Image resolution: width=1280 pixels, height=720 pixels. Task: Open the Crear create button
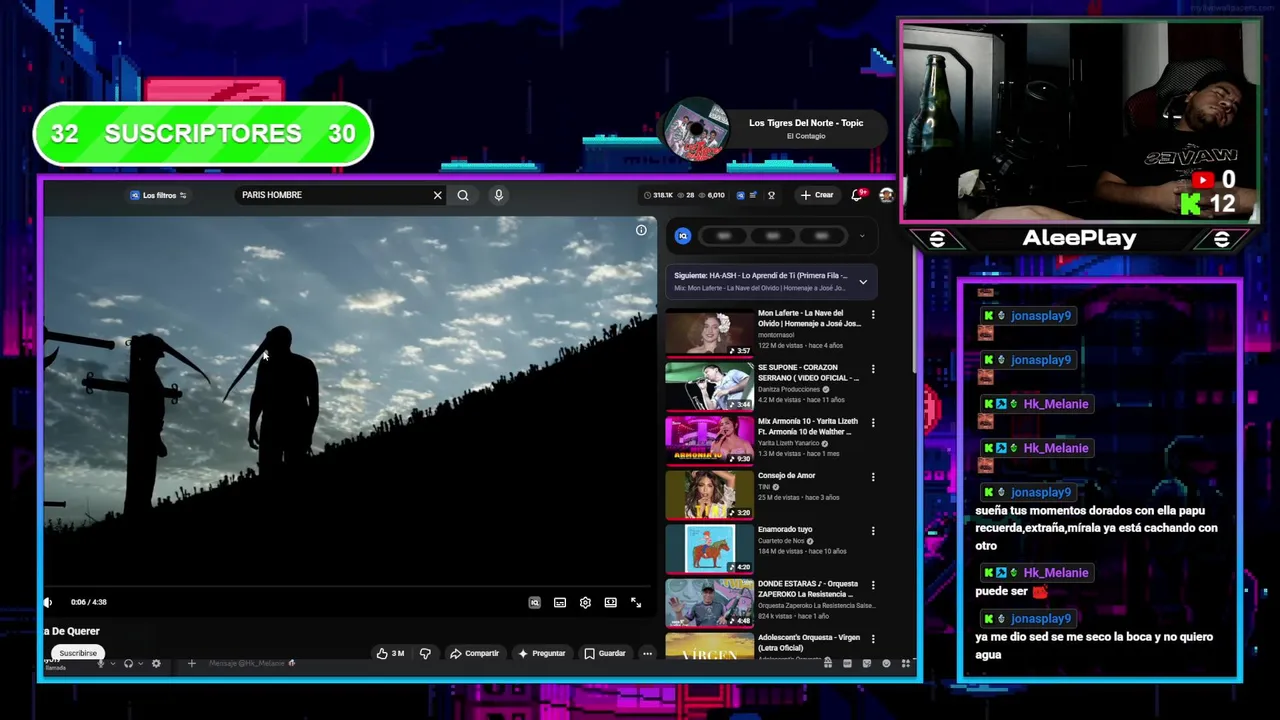pos(817,195)
